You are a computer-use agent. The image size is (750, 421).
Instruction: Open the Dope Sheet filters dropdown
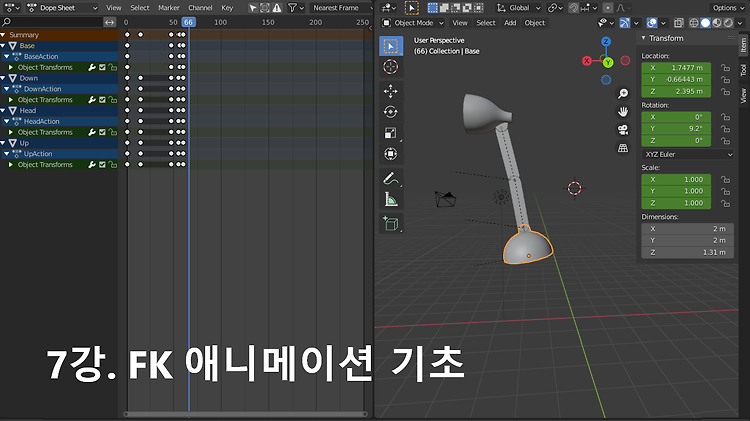tap(296, 8)
